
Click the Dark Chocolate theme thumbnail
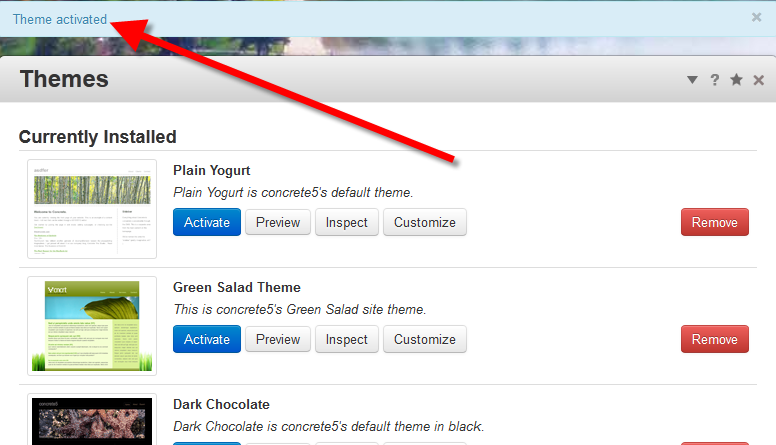[92, 420]
